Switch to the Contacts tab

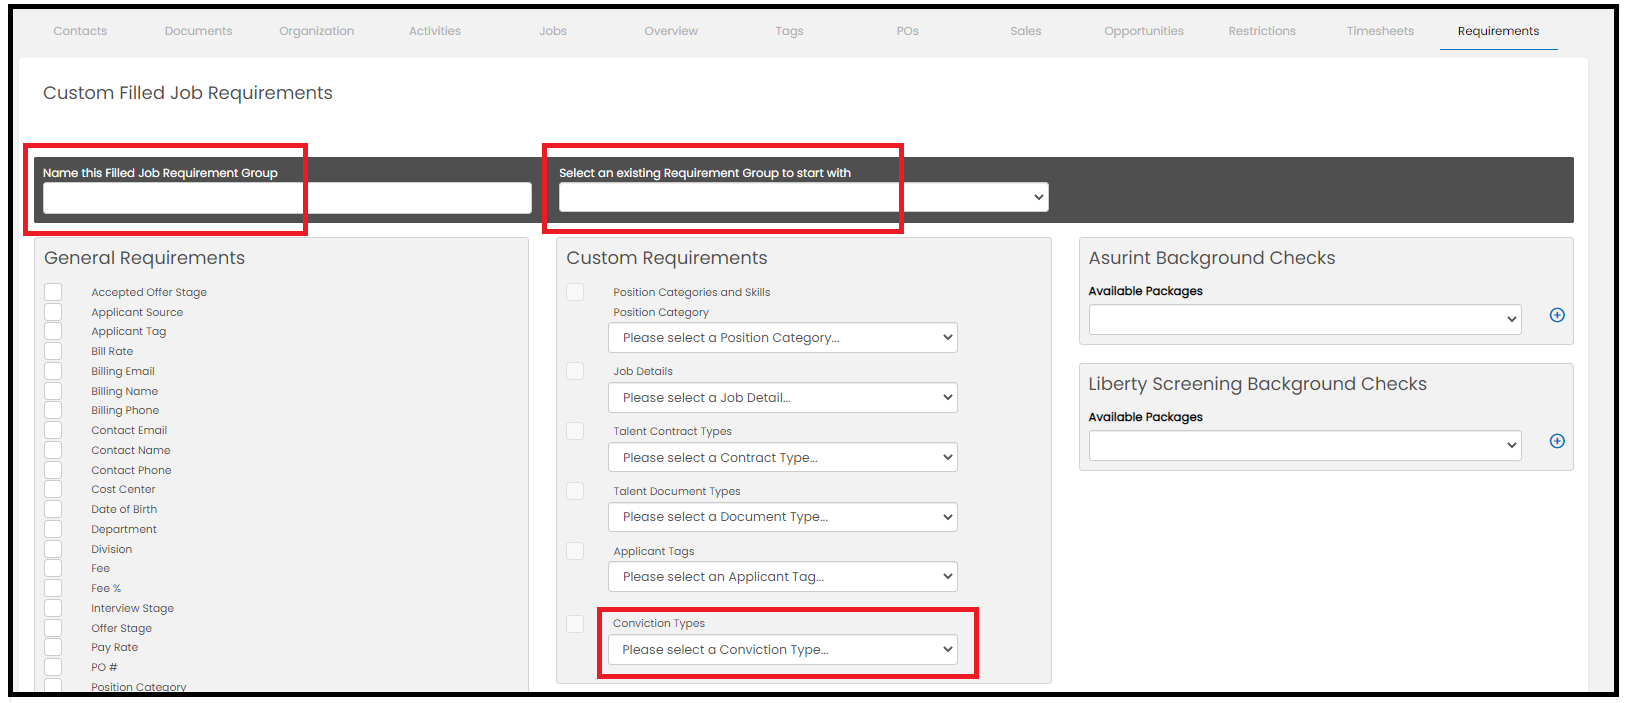pyautogui.click(x=80, y=31)
